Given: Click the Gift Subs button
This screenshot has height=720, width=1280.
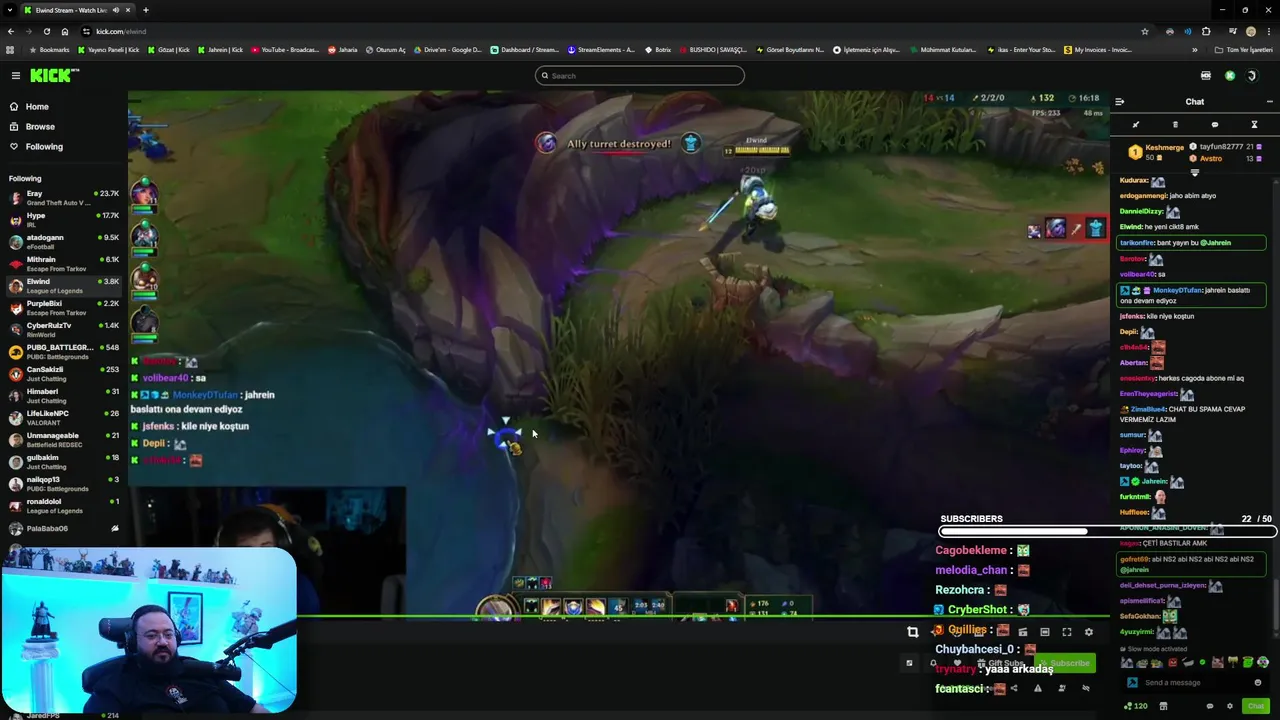Looking at the screenshot, I should 1002,663.
